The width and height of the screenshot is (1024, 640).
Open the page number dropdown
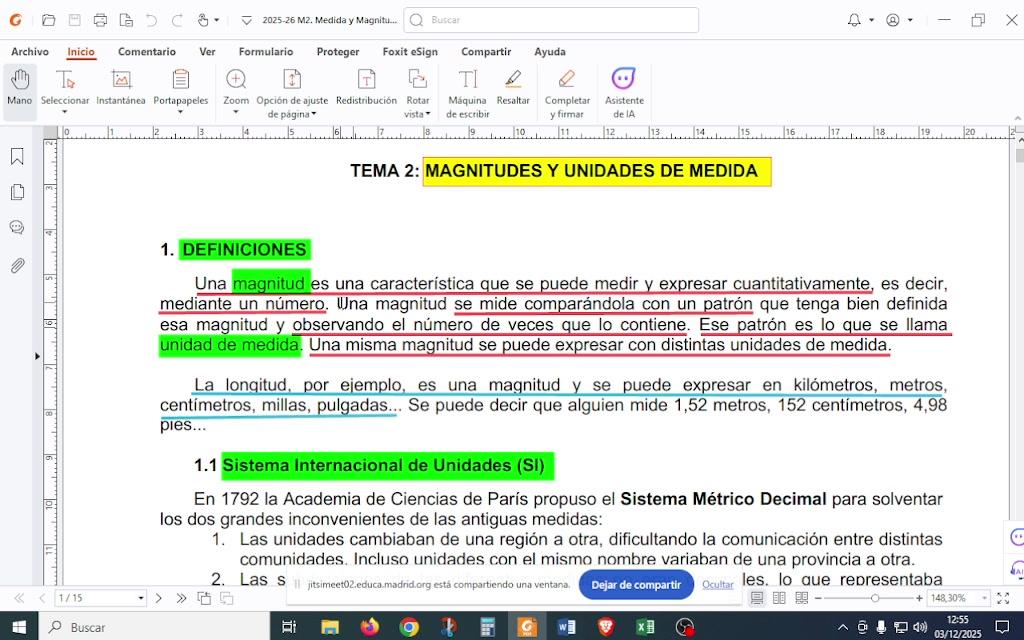(x=140, y=598)
